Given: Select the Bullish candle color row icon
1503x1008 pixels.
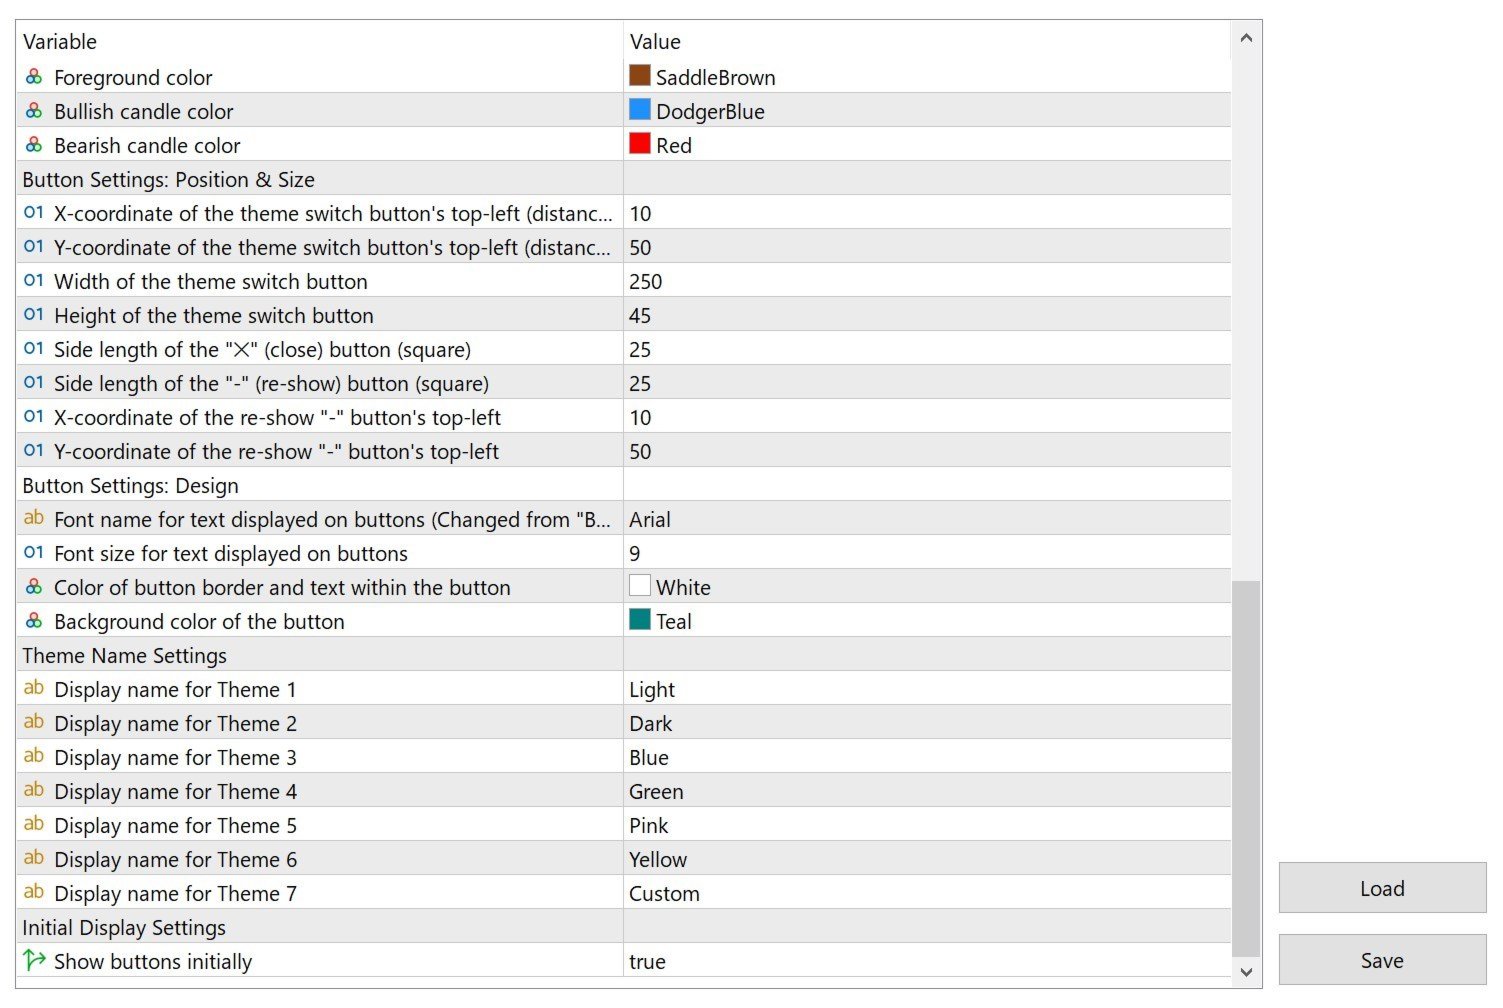Looking at the screenshot, I should pos(34,111).
